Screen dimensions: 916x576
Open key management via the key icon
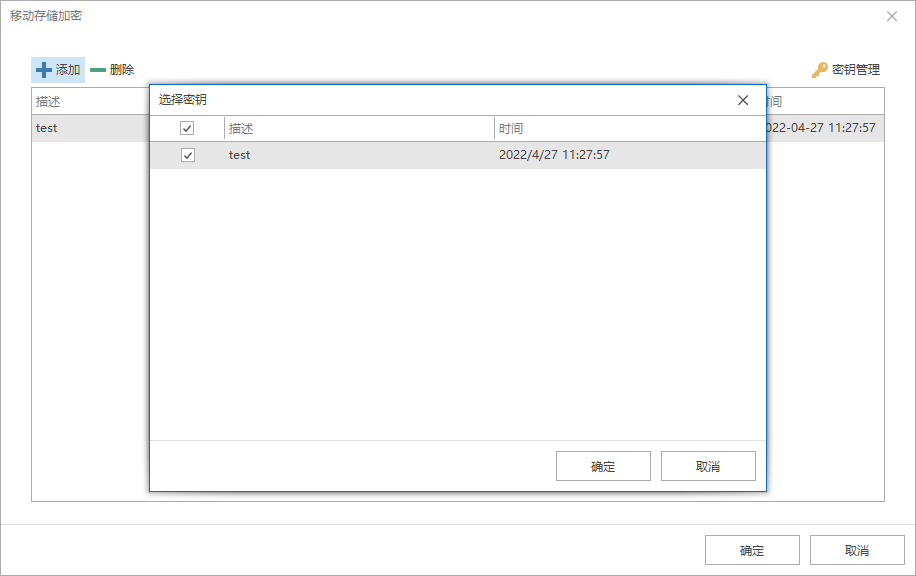click(x=820, y=70)
